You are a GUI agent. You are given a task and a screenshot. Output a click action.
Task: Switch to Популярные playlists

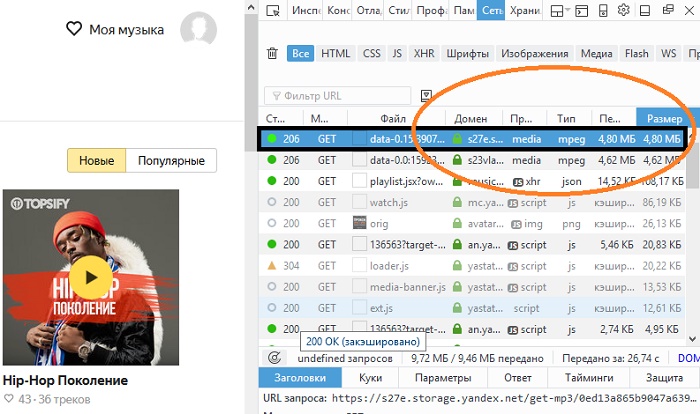(x=171, y=161)
